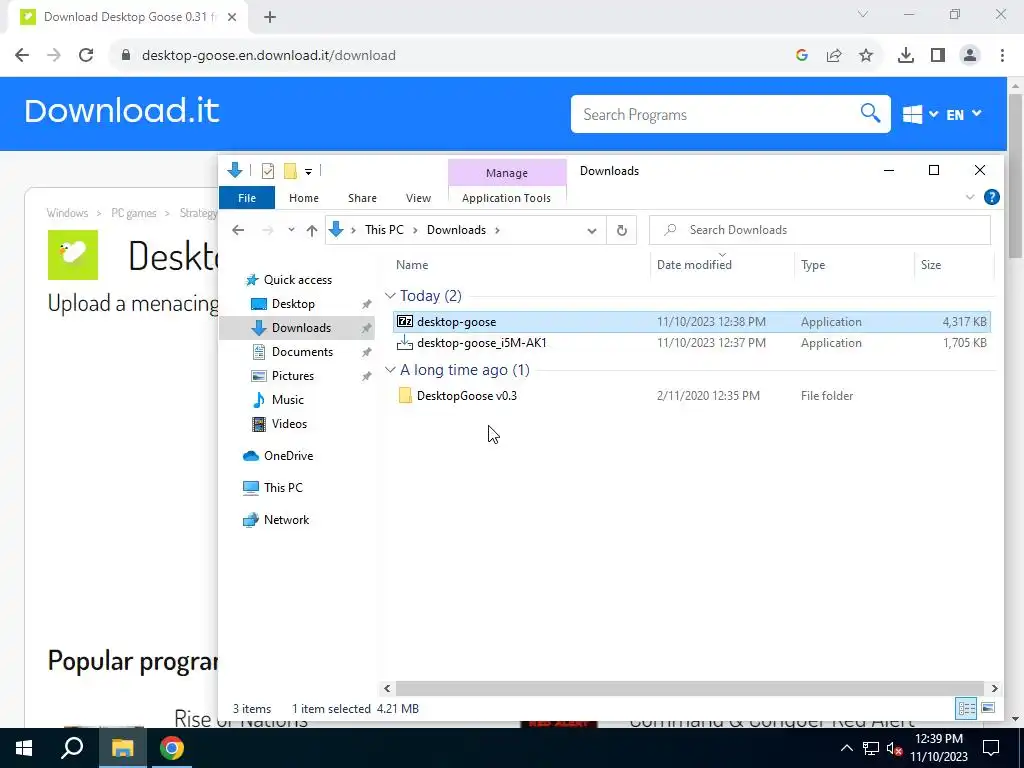Toggle Chrome side panel
The width and height of the screenshot is (1024, 768).
coord(938,55)
